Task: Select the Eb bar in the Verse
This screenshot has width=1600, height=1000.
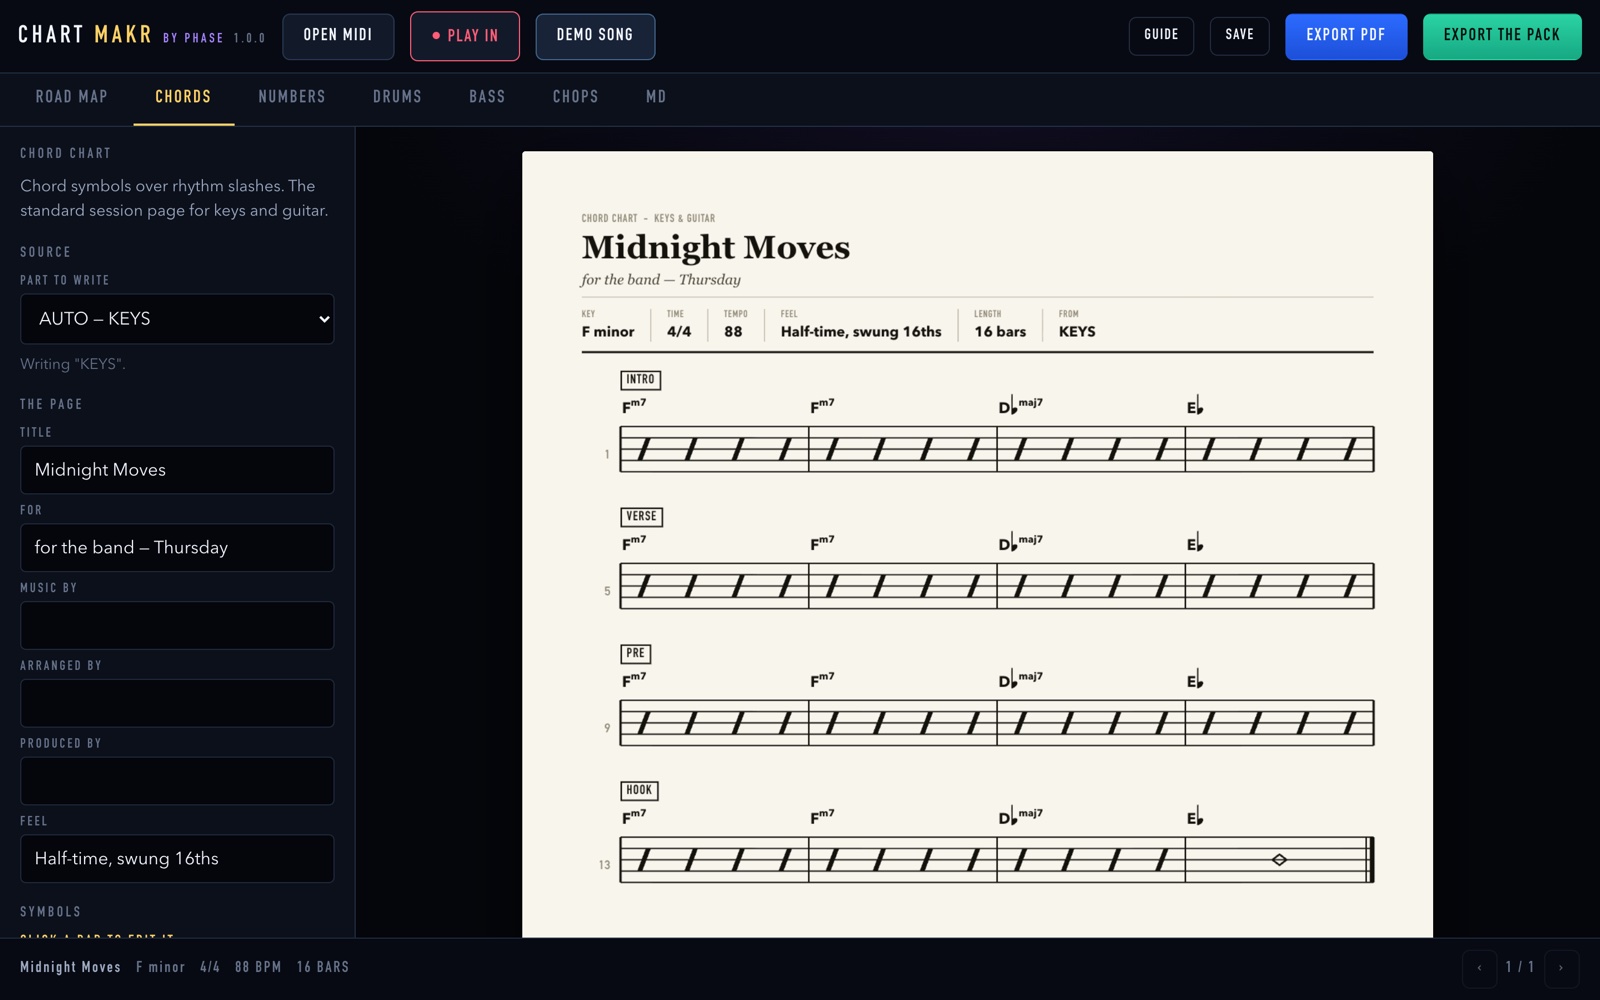Action: 1280,586
